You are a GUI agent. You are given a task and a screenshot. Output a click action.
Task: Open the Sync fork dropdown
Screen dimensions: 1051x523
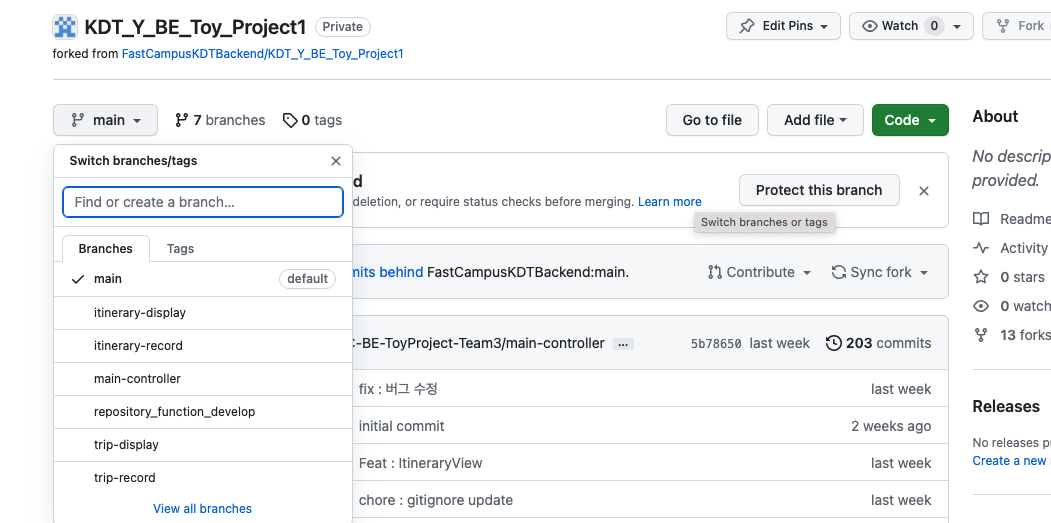click(x=880, y=272)
